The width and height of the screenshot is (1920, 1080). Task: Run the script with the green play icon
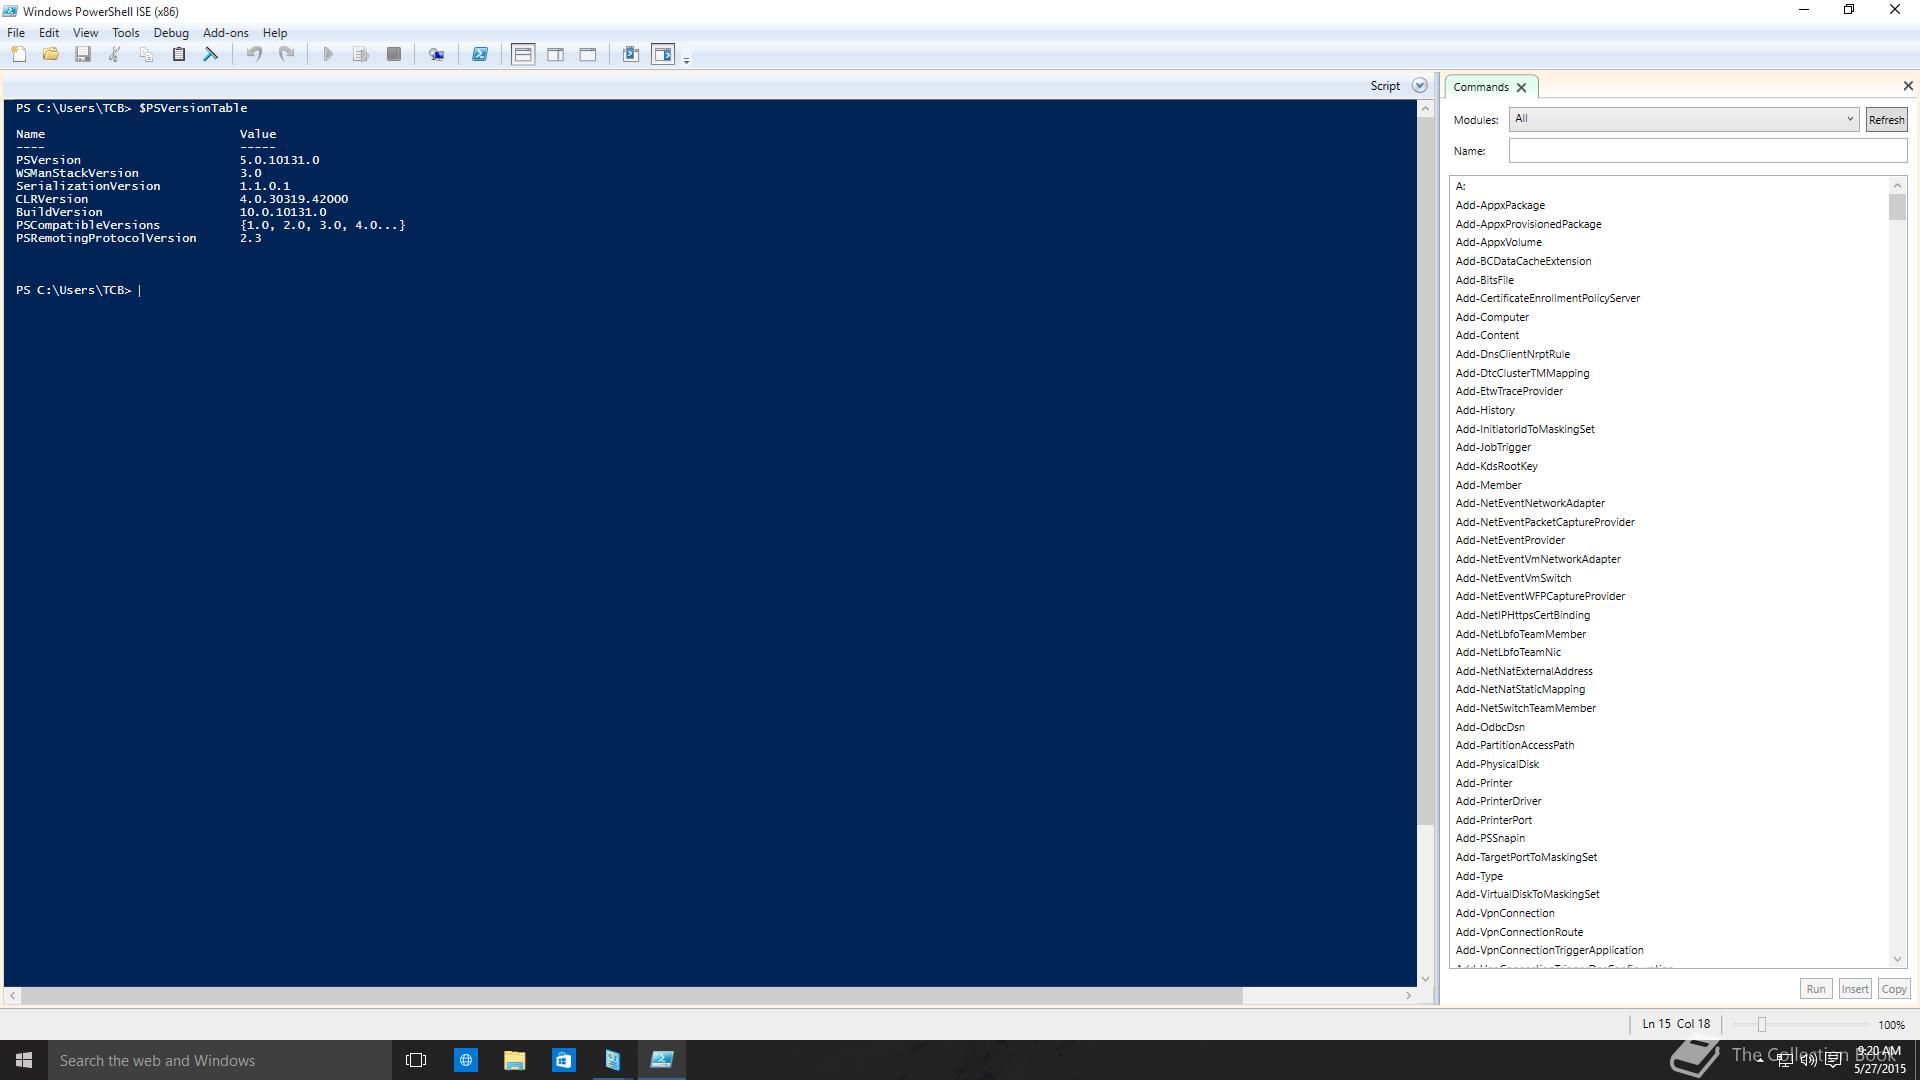coord(328,55)
